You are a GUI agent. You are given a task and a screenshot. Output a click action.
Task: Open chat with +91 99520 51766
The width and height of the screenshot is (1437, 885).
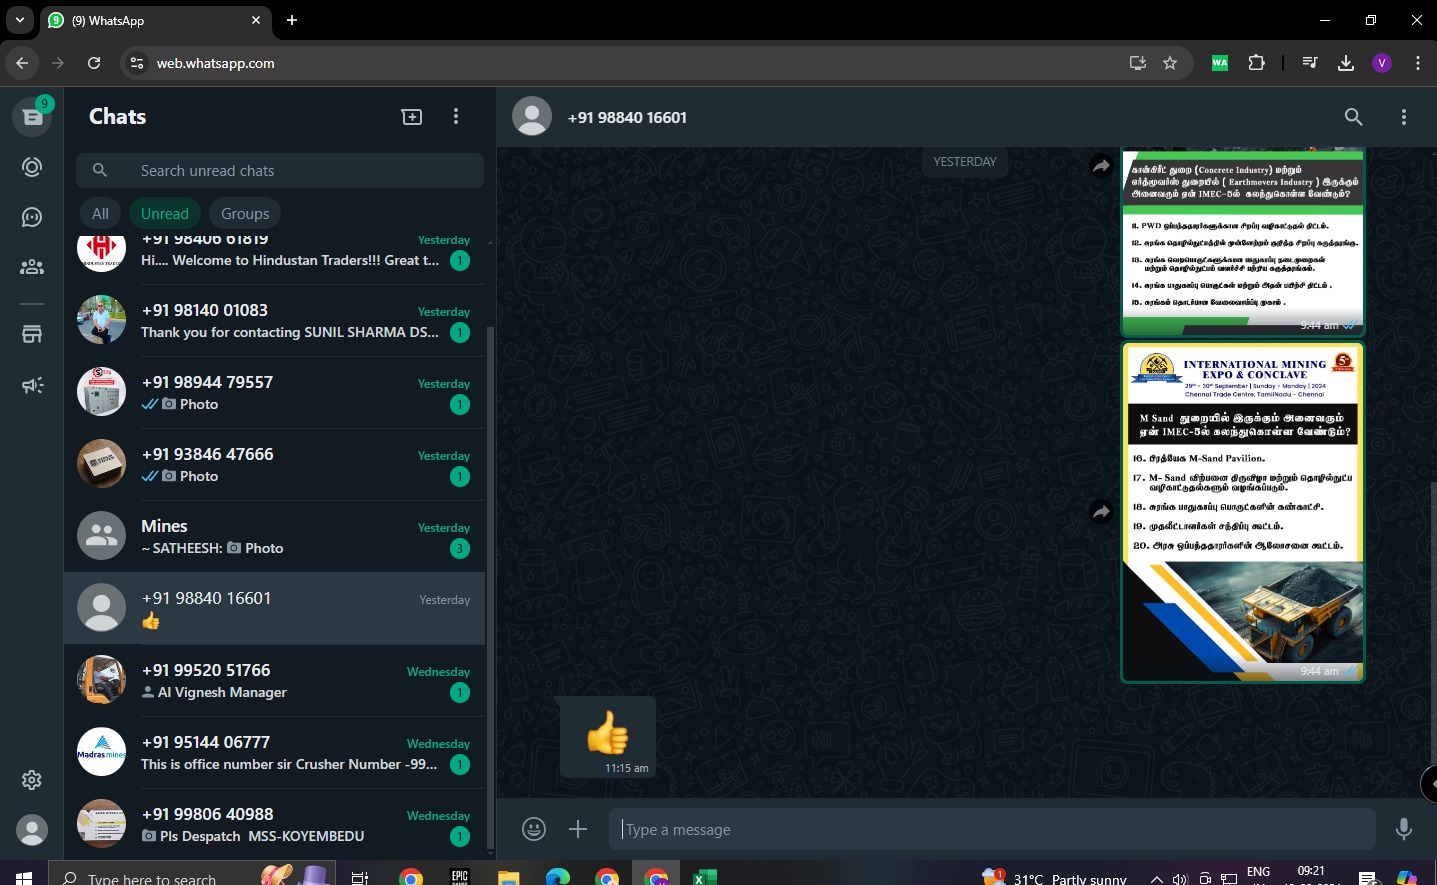275,681
